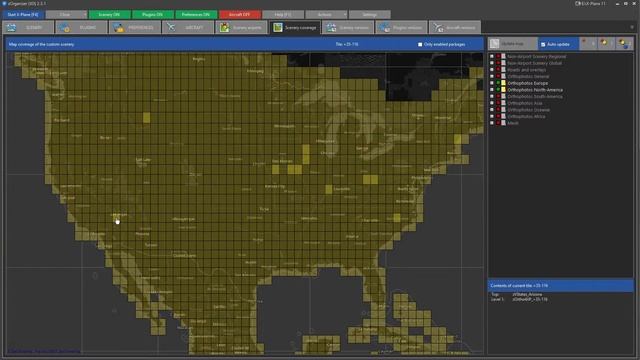Toggle the Orthophotos Europe checkbox
The height and width of the screenshot is (360, 640).
coord(492,83)
